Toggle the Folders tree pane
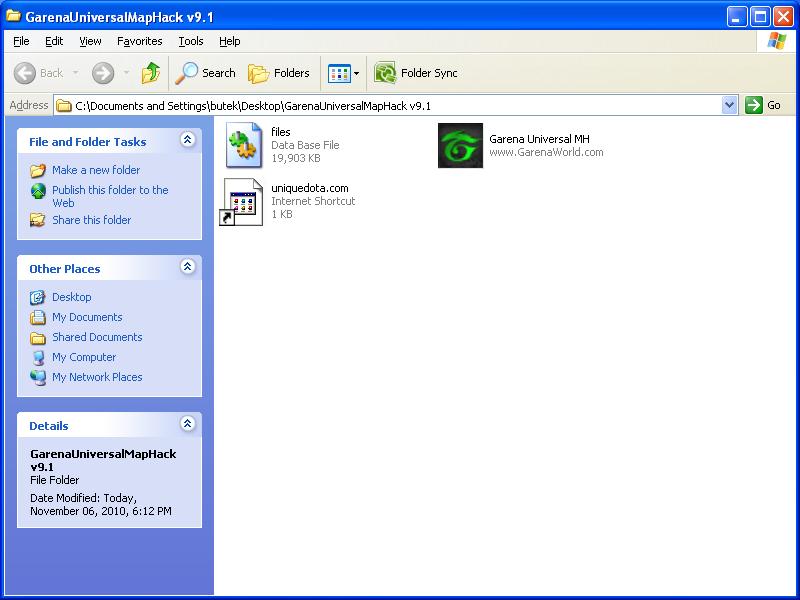 click(279, 73)
